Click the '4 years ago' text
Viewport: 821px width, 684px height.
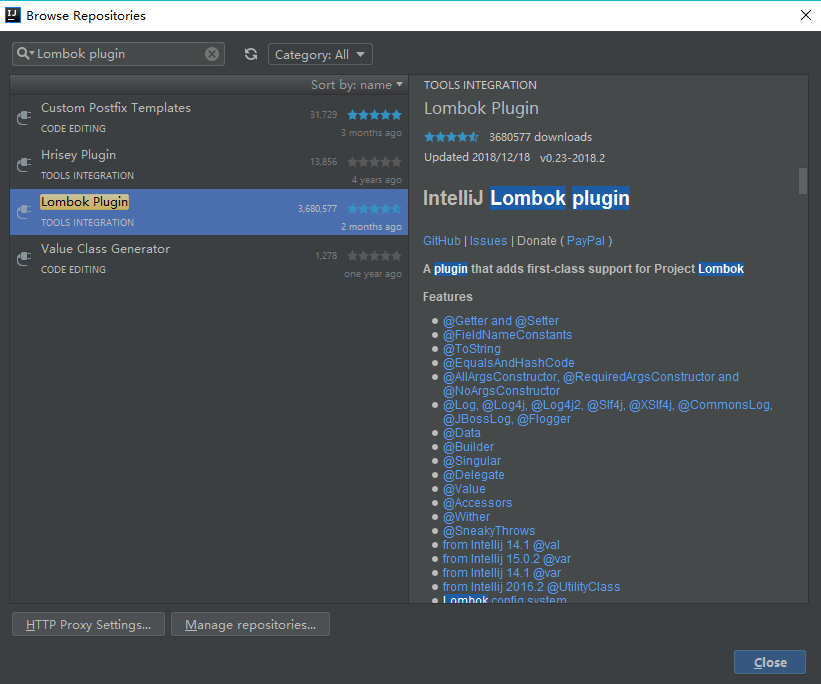click(x=376, y=180)
